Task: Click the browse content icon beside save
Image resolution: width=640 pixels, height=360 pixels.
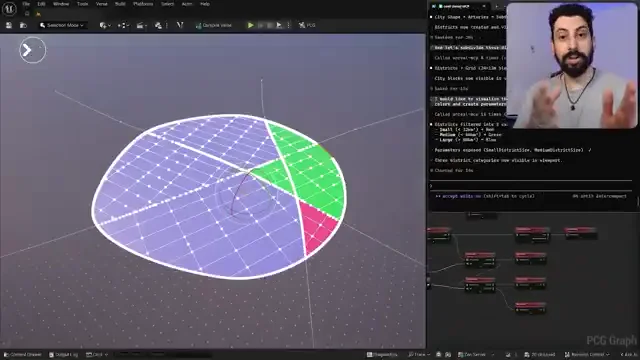Action: (23, 25)
